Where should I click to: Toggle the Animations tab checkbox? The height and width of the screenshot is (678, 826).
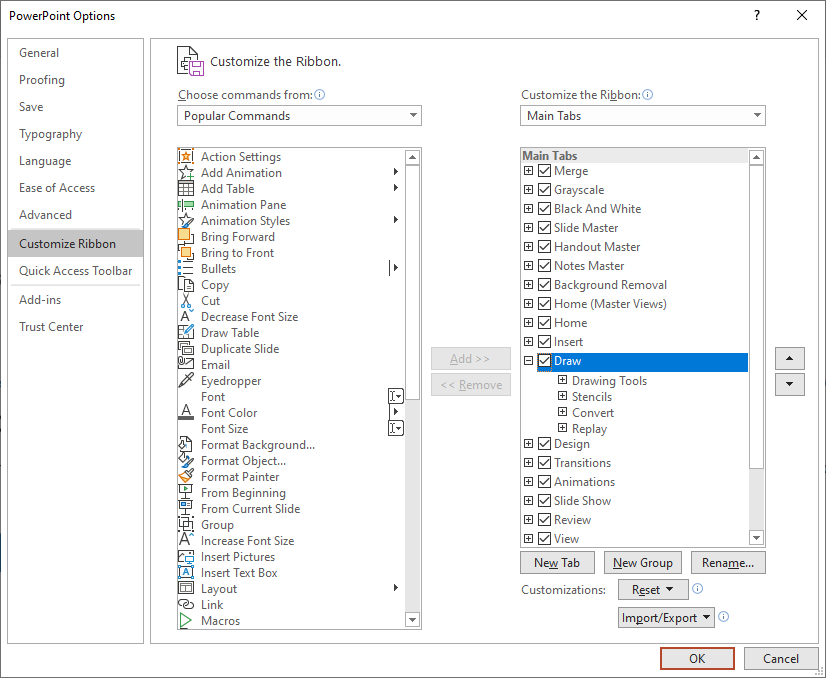coord(545,482)
